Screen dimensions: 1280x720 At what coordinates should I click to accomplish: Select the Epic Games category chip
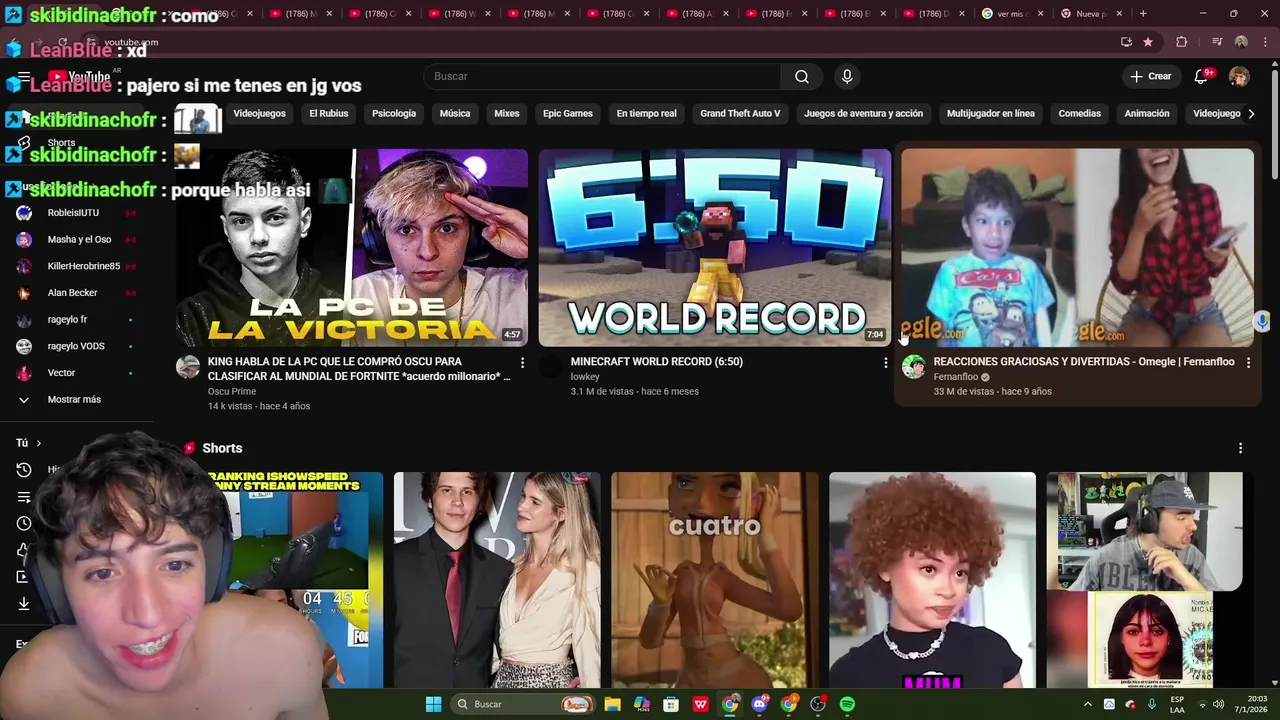point(568,114)
